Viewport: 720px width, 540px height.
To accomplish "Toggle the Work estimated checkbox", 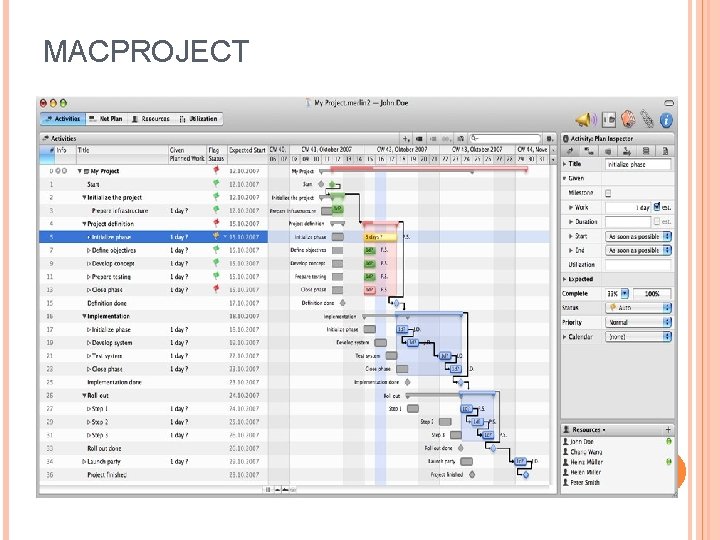I will 657,207.
